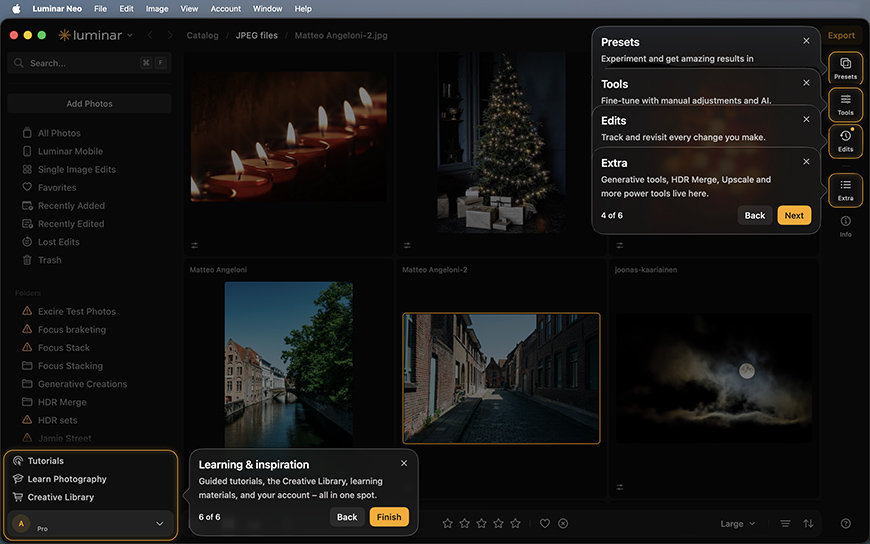Close the Presets tooltip

[x=806, y=41]
